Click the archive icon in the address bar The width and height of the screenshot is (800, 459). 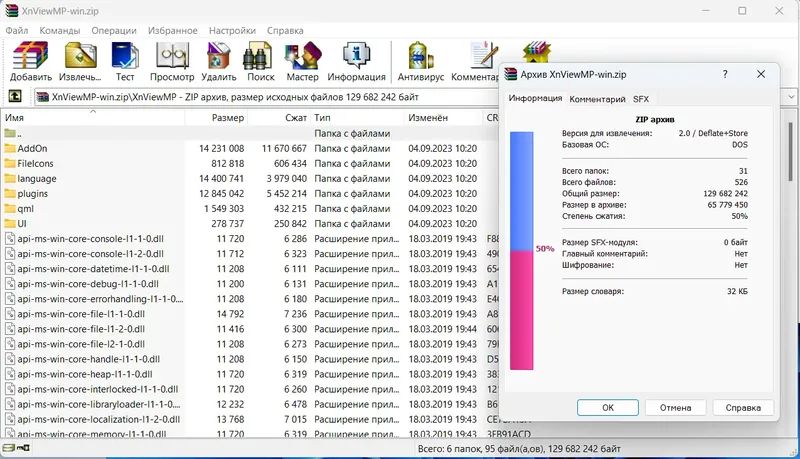(x=43, y=96)
